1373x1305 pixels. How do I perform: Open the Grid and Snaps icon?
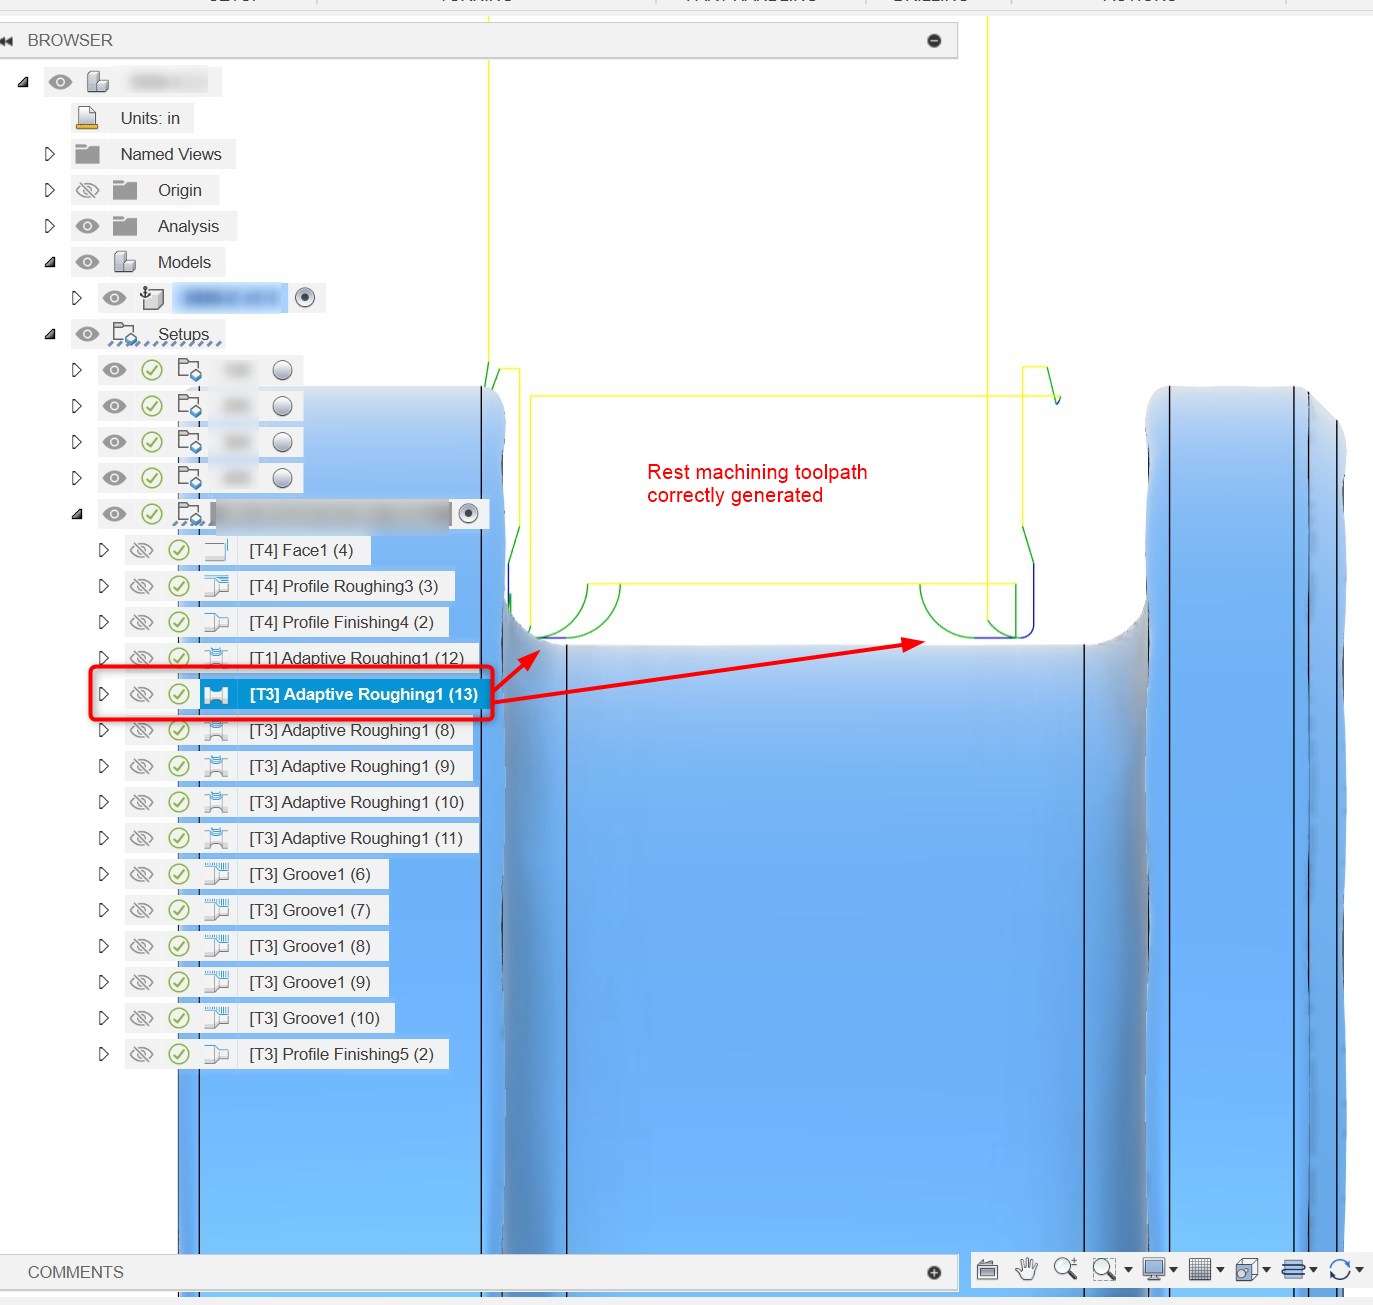[1200, 1270]
